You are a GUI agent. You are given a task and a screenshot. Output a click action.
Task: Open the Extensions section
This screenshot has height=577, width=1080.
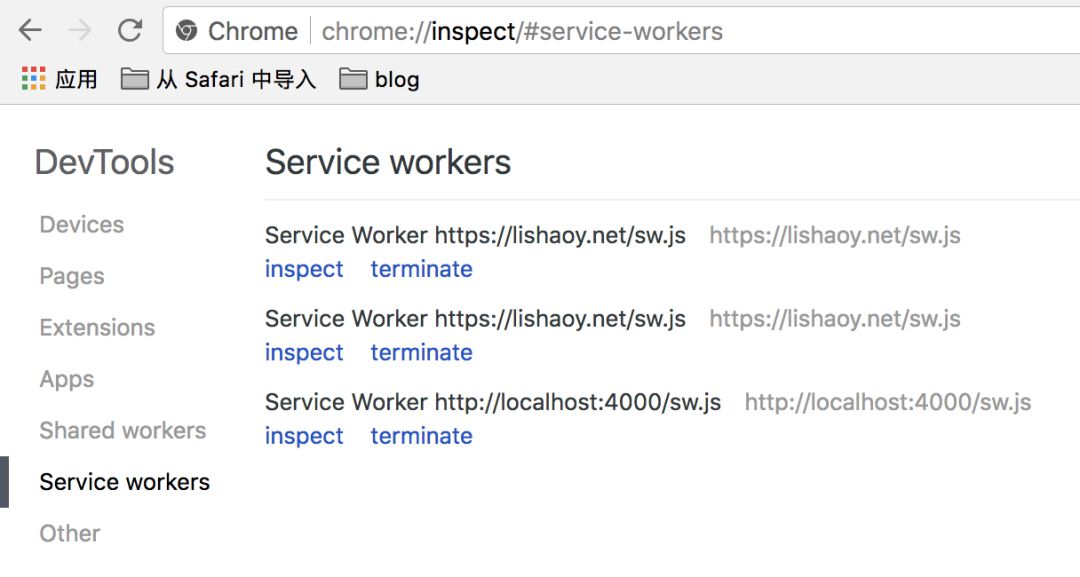[97, 327]
